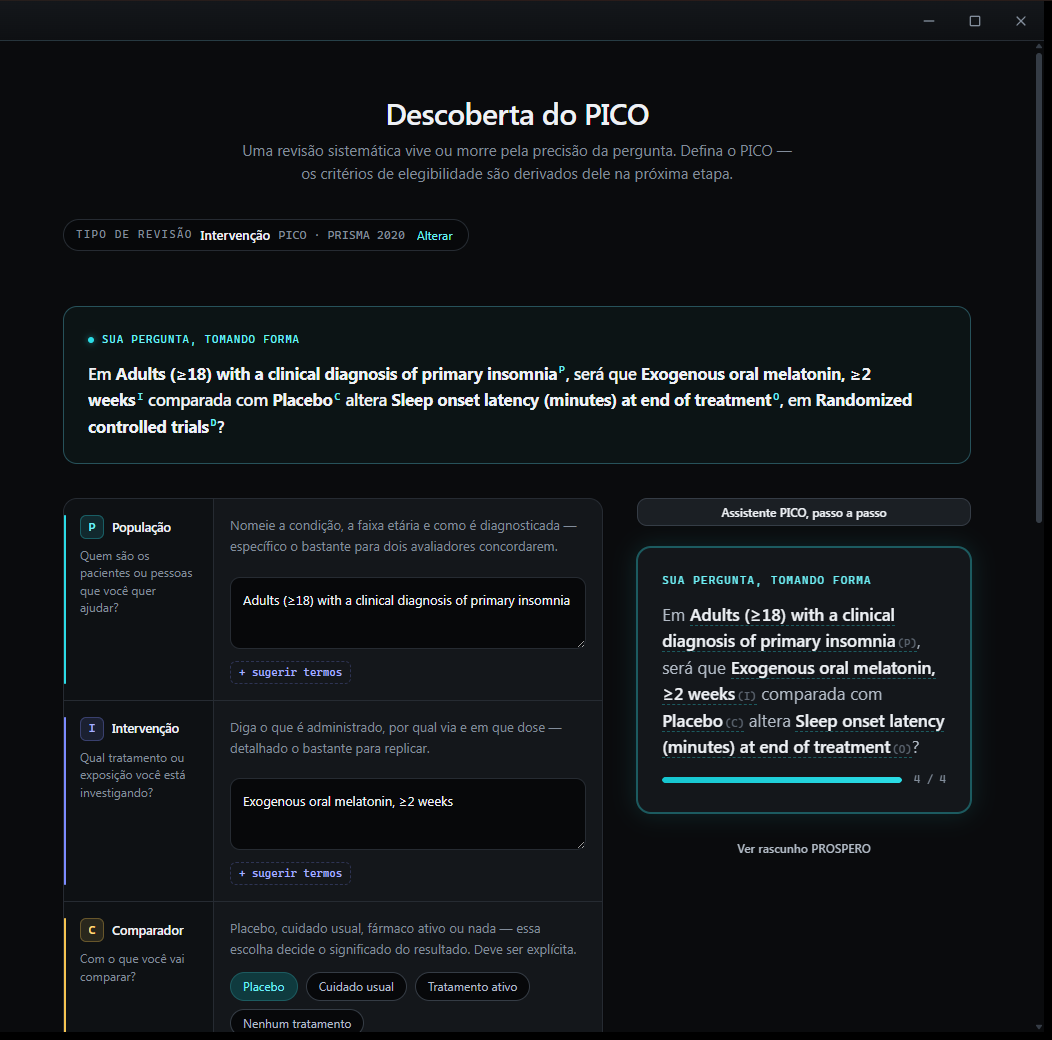Focus the Intervenção text field

[x=408, y=814]
